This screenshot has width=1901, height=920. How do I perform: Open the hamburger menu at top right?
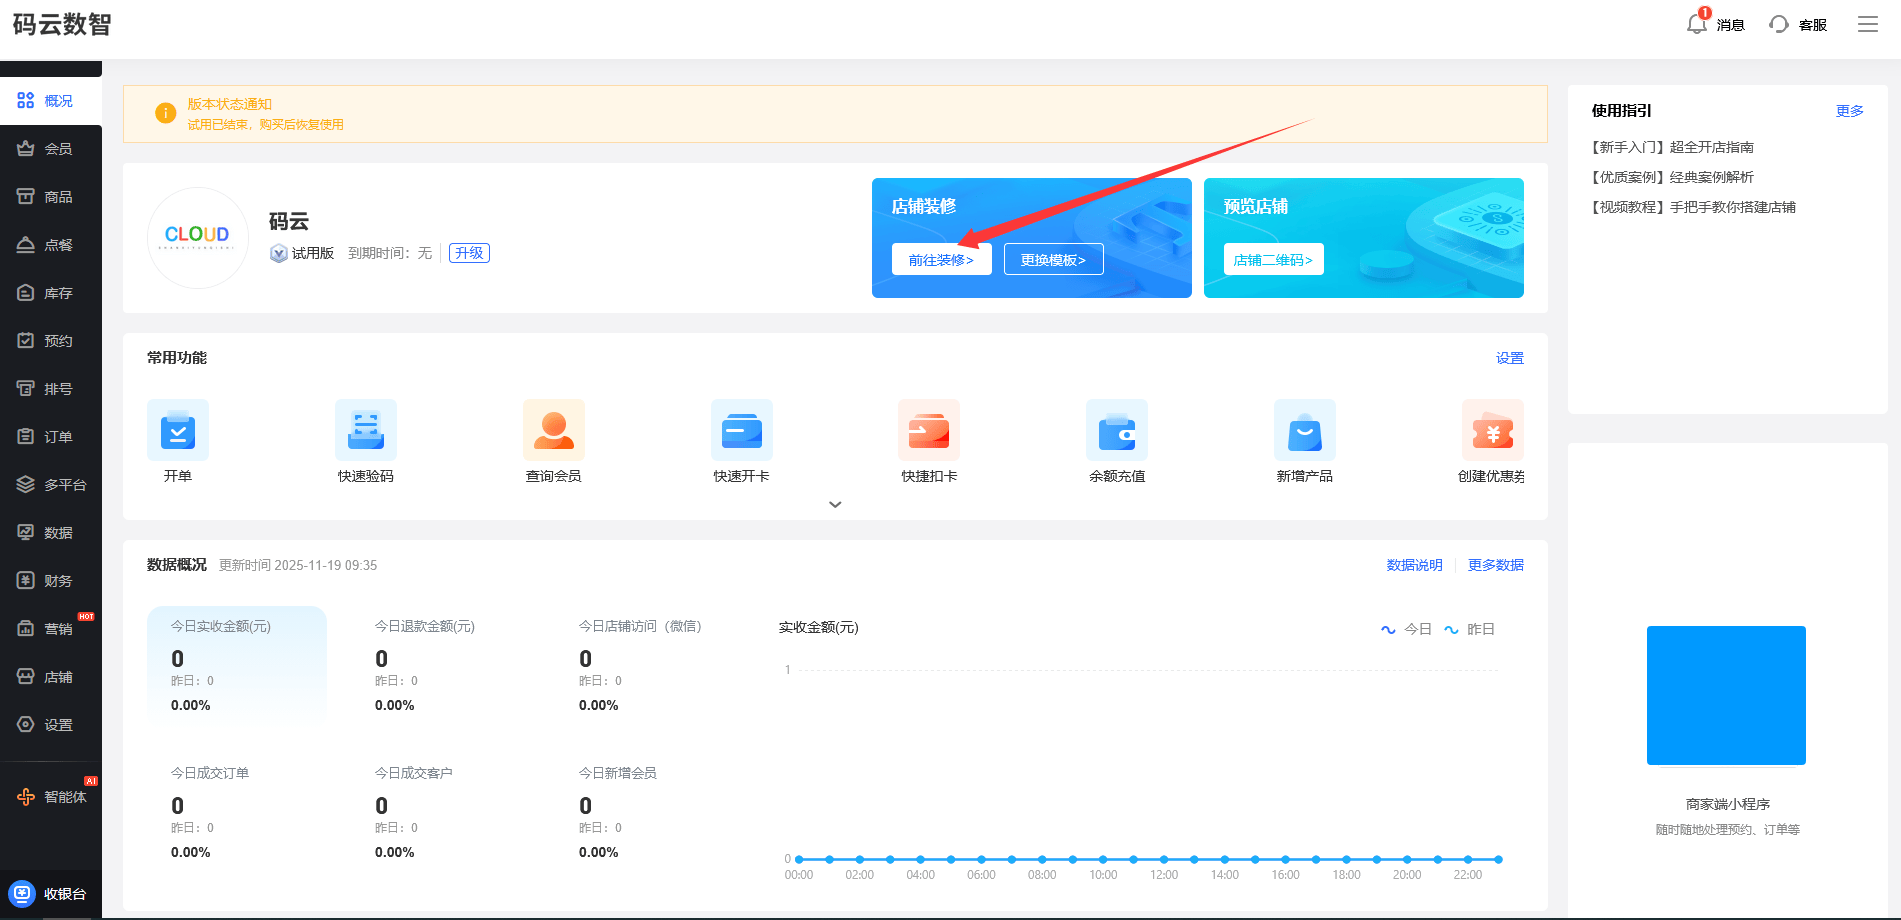click(1868, 24)
